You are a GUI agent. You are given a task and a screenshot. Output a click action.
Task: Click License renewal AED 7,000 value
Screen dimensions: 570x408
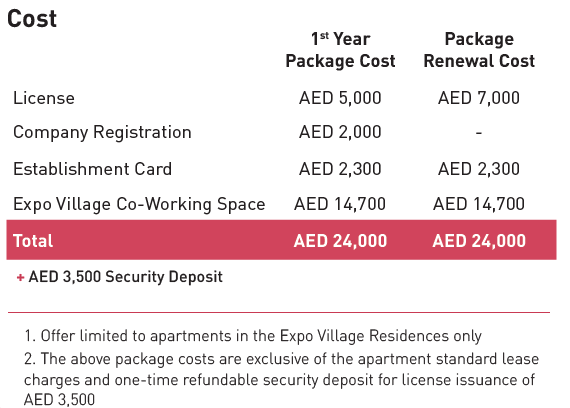point(479,98)
